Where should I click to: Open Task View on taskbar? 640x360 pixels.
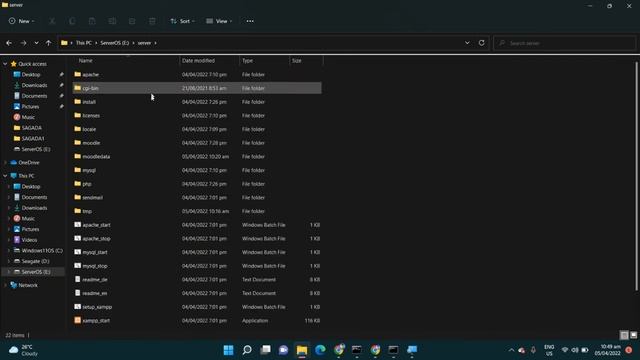[x=265, y=350]
